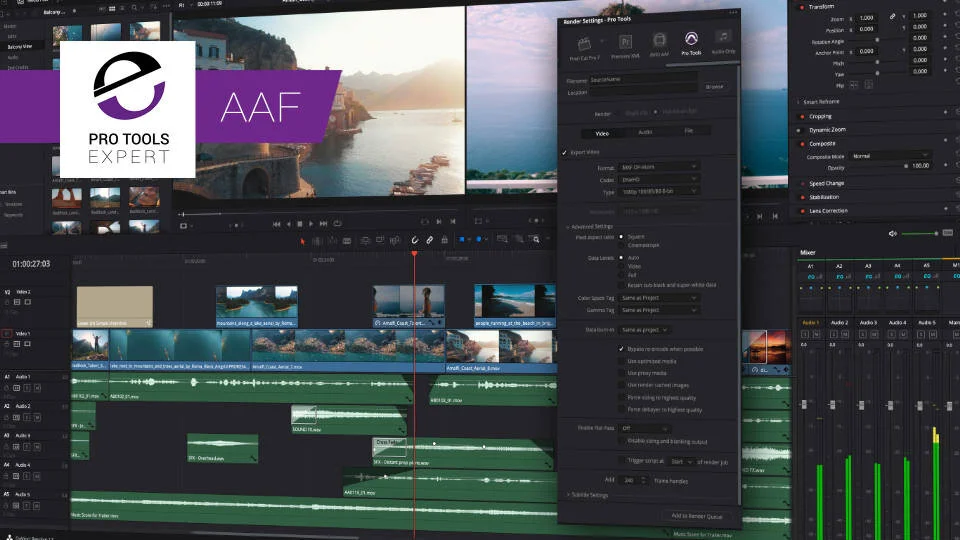
Task: Activate the red selection arrow tool
Action: click(x=302, y=241)
